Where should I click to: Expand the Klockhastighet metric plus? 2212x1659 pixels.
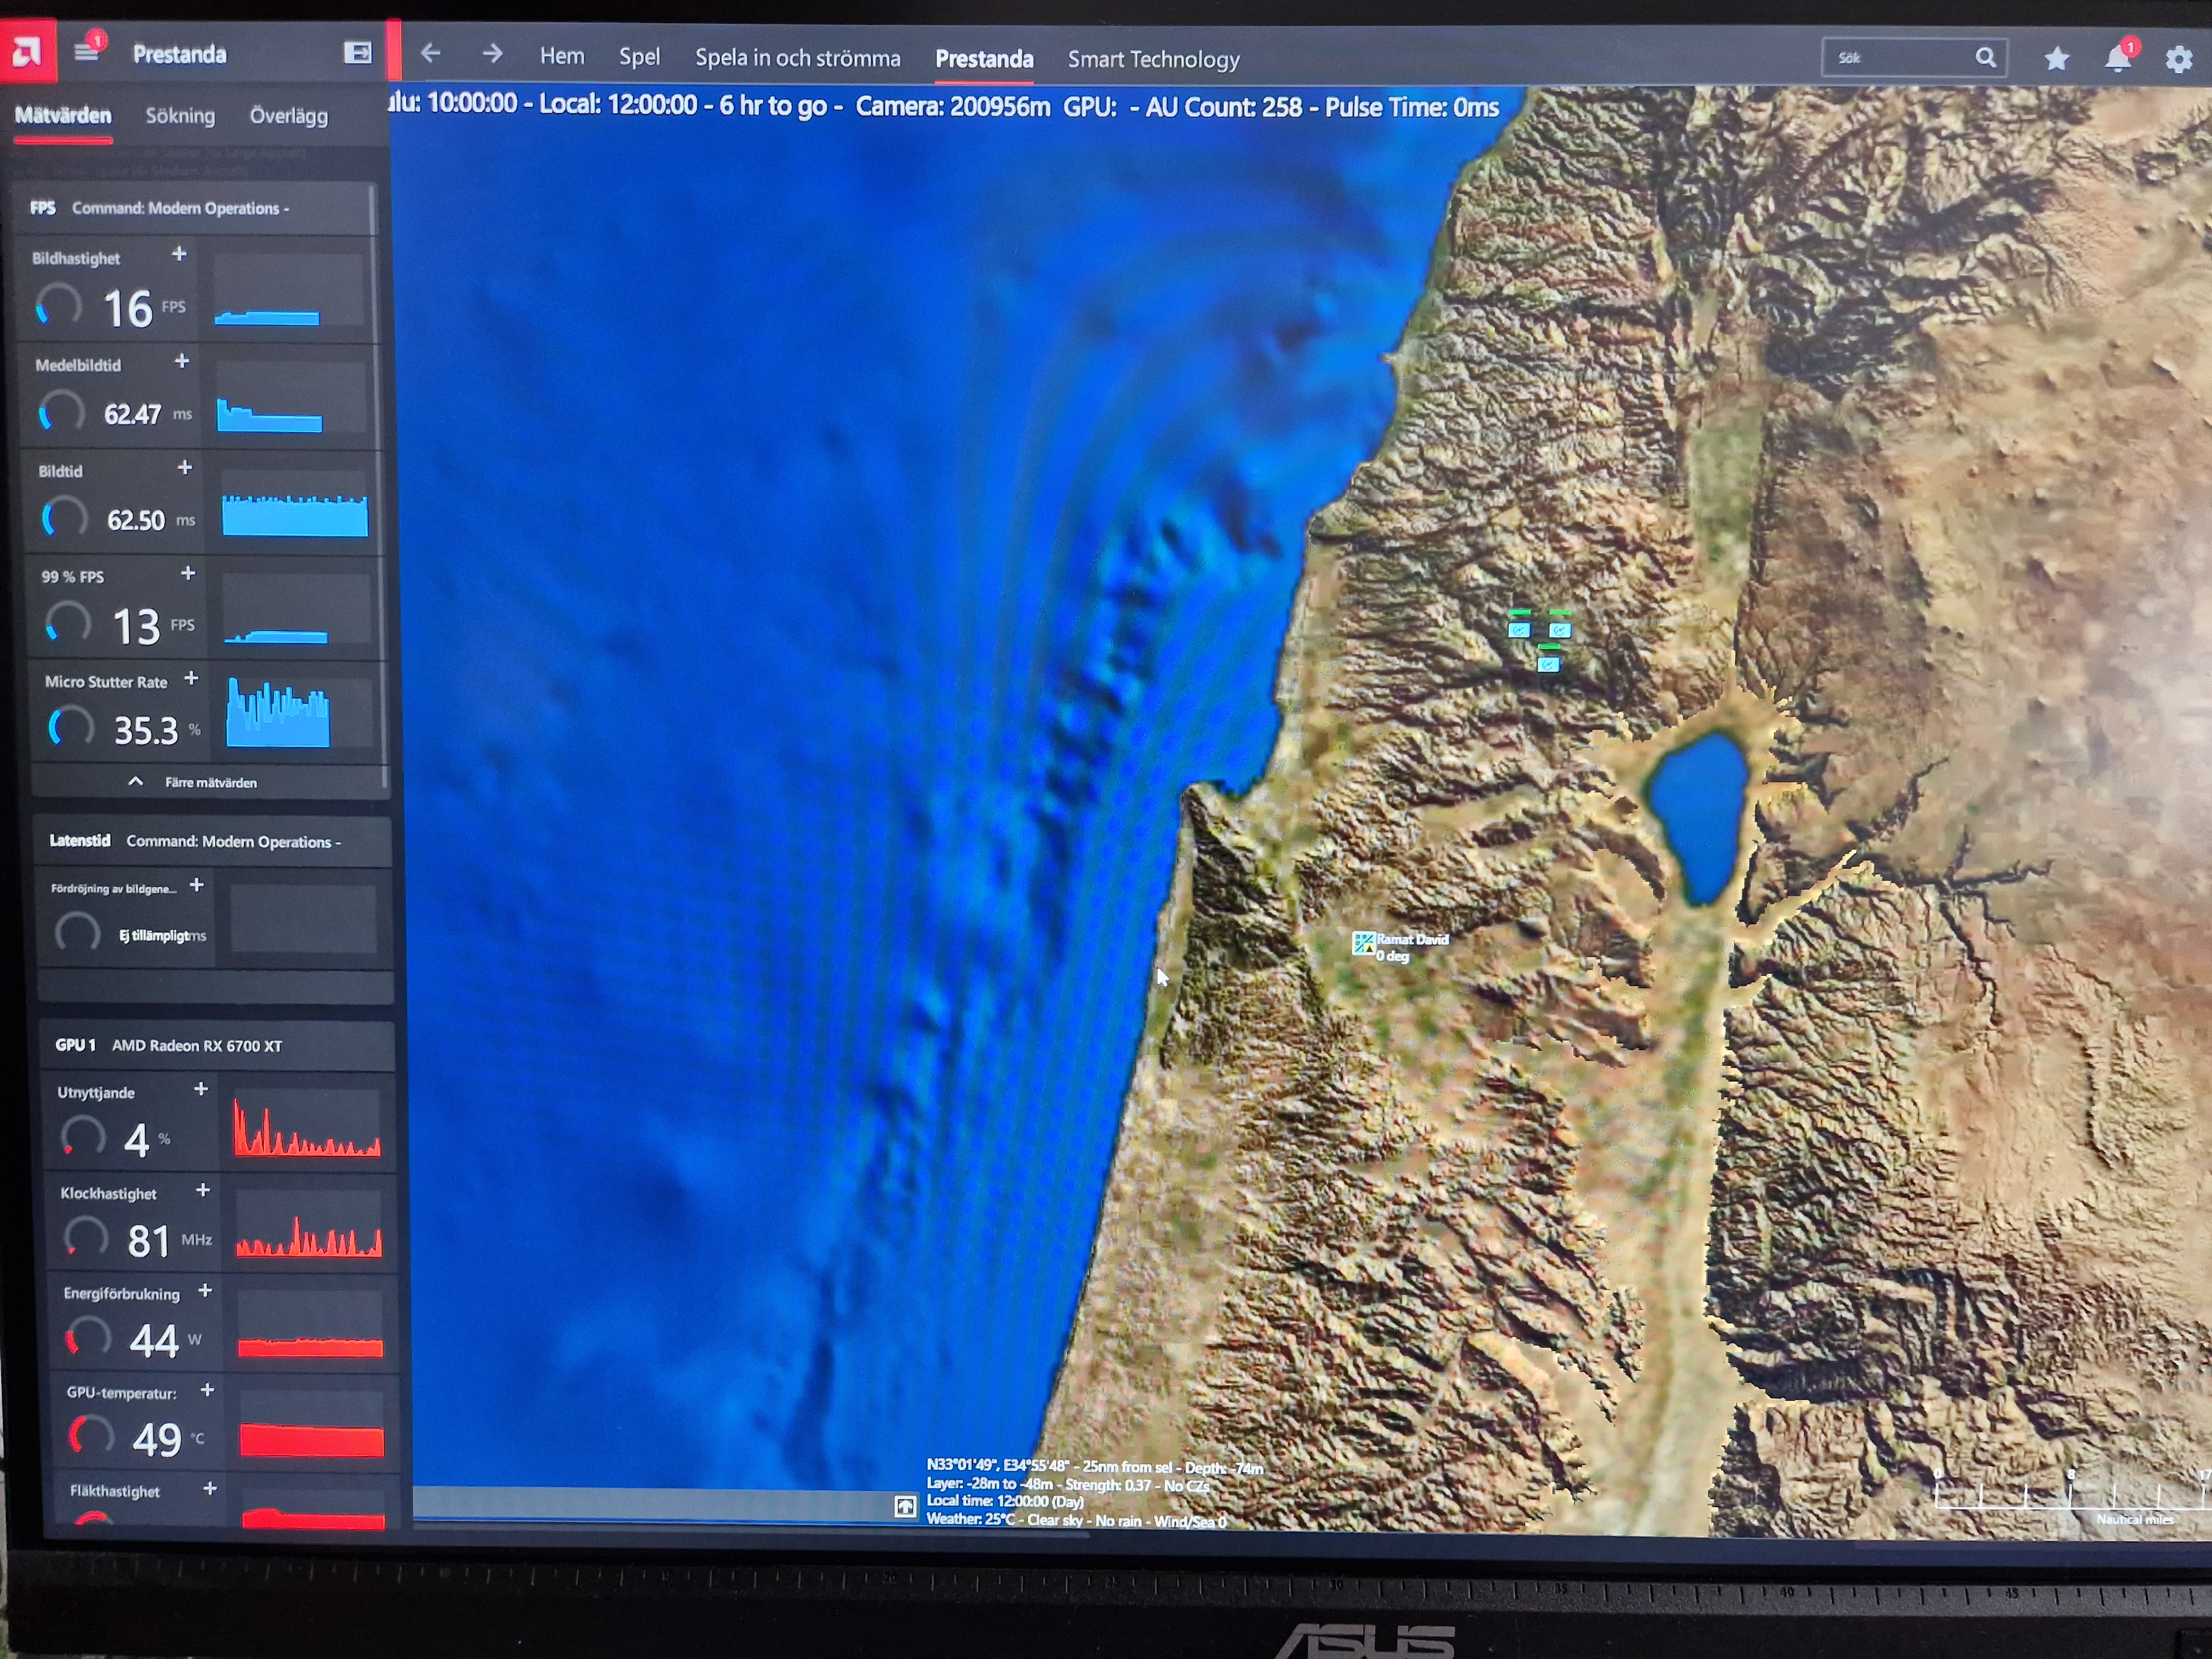pos(203,1190)
